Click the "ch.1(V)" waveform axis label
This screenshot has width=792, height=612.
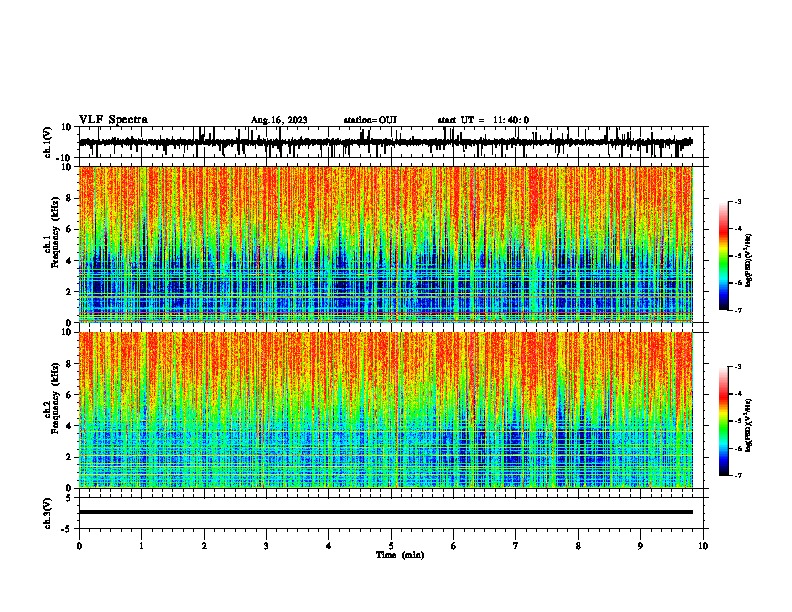click(48, 142)
